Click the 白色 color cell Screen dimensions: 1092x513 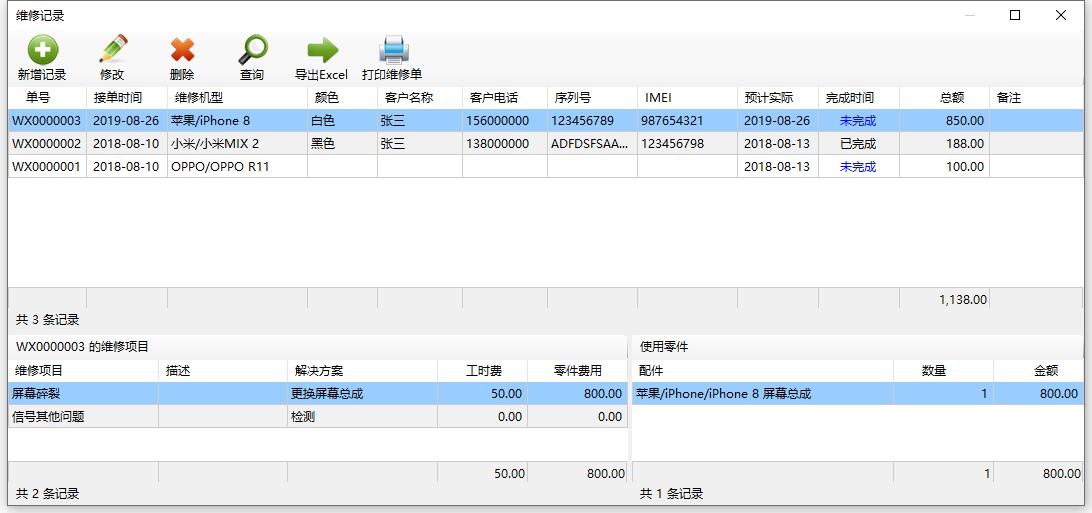coord(343,120)
